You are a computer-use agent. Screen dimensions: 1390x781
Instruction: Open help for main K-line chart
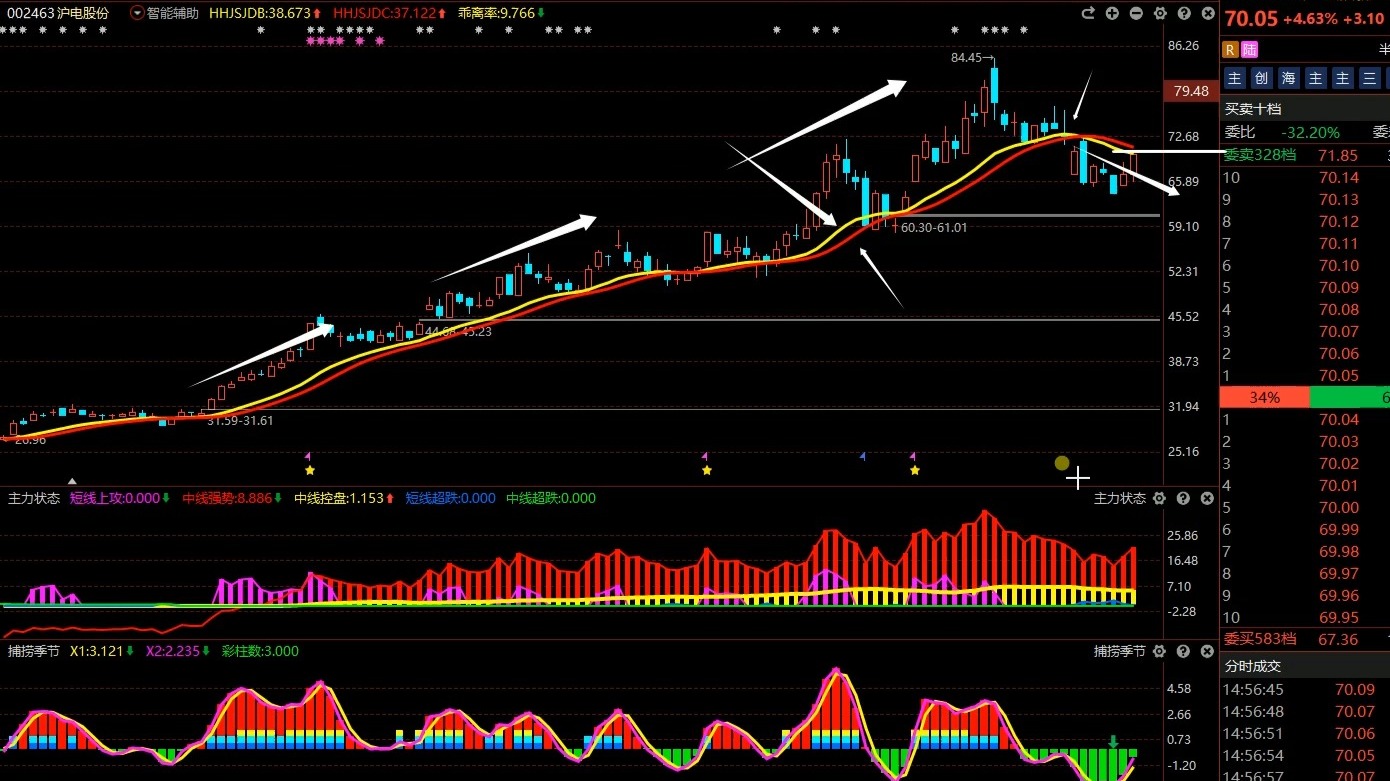click(1184, 13)
